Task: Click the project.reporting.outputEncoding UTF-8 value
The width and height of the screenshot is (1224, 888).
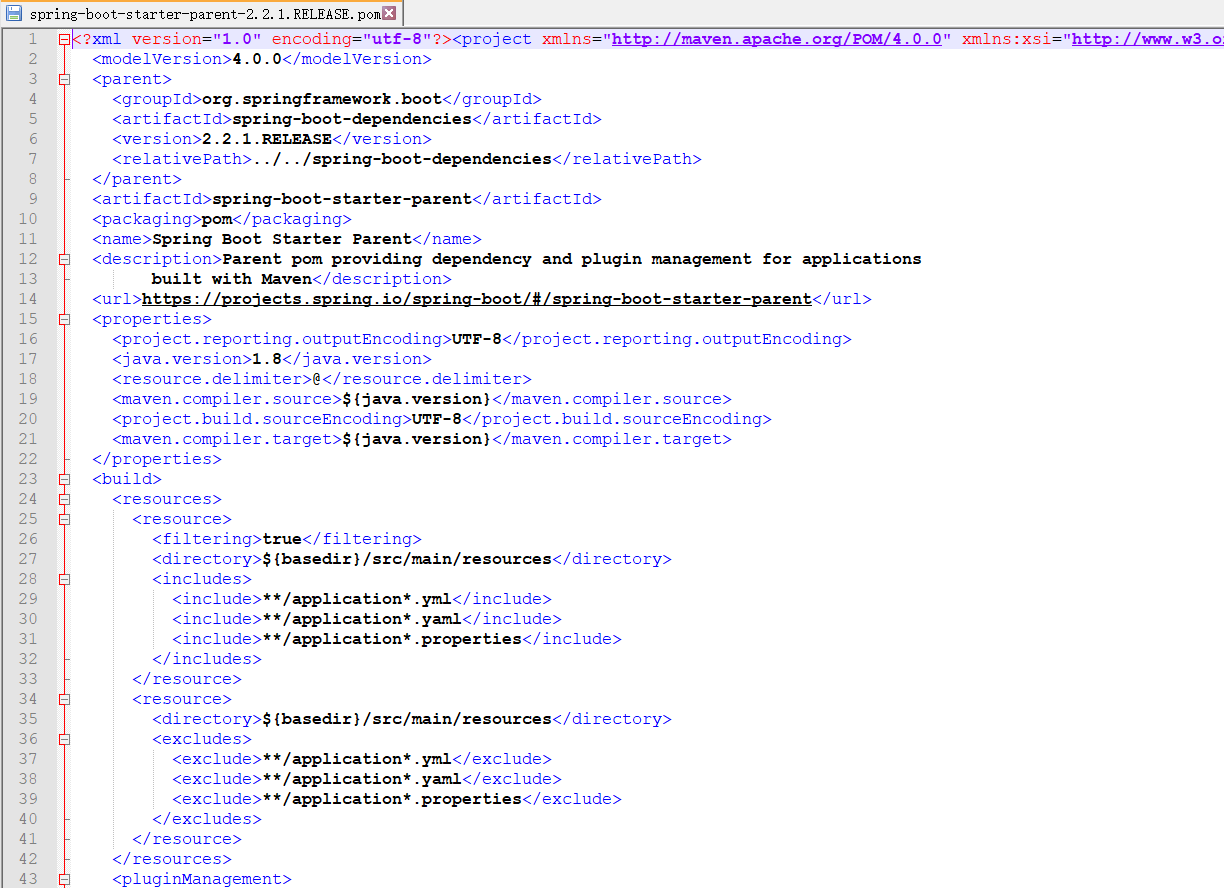Action: [x=477, y=339]
